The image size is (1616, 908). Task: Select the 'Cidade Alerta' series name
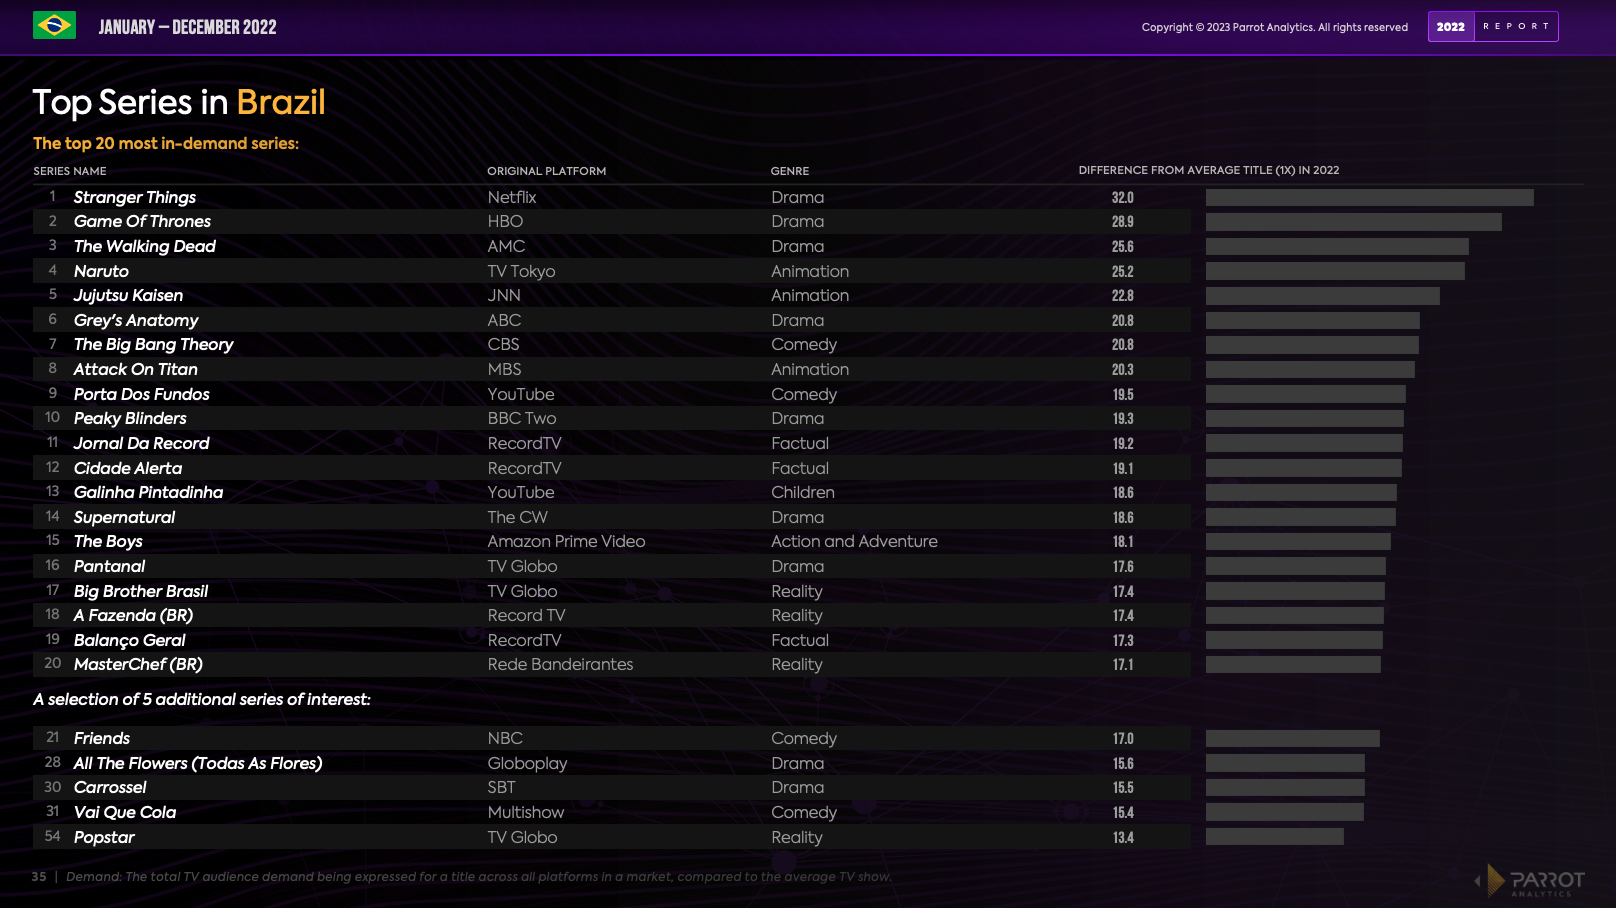tap(128, 468)
